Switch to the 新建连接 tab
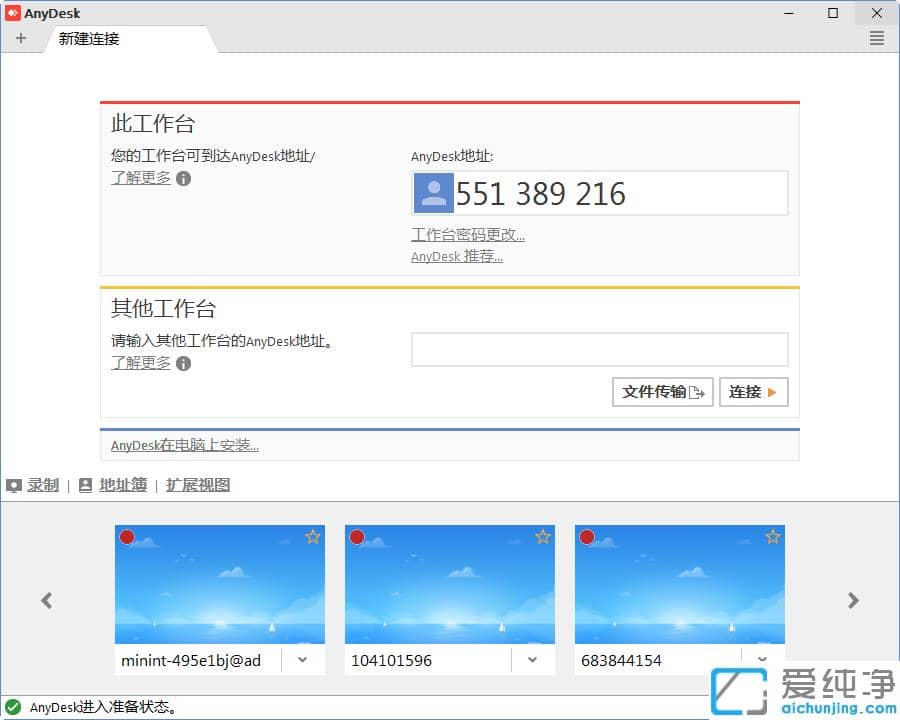Image resolution: width=900 pixels, height=720 pixels. 87,38
